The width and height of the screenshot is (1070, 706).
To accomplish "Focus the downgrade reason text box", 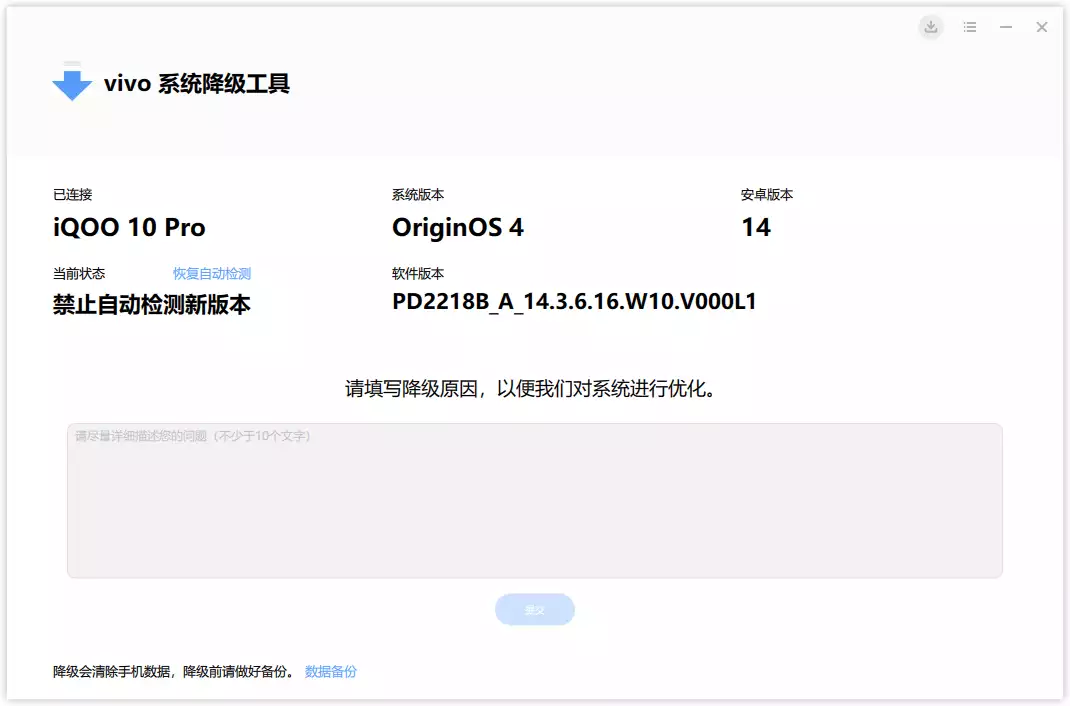I will click(x=534, y=501).
